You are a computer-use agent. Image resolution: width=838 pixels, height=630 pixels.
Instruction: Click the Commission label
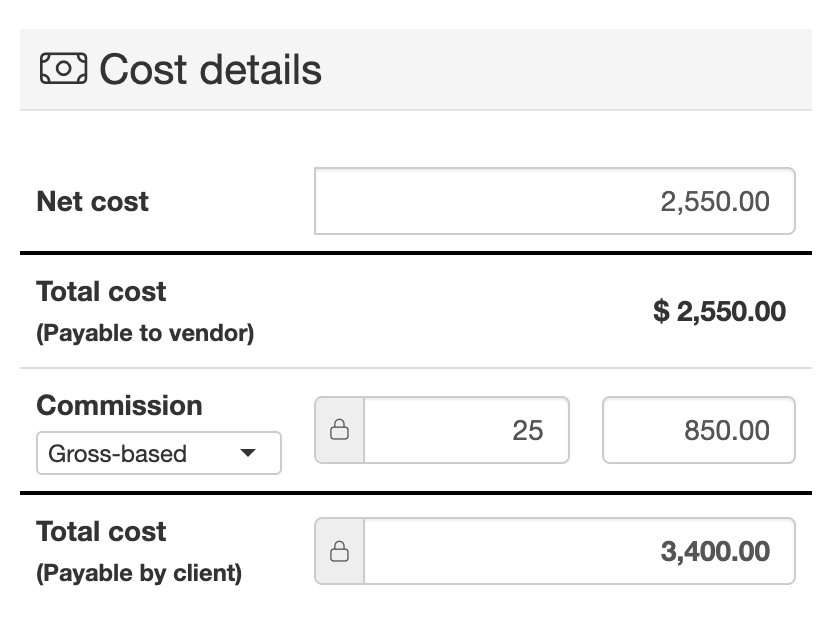pos(119,406)
